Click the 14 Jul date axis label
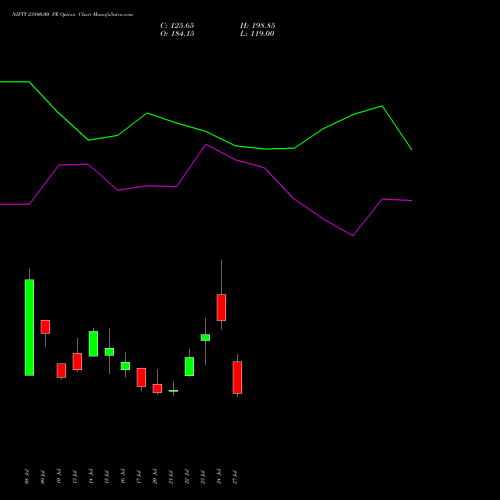Screen dimensions: 500x500 coord(91,477)
